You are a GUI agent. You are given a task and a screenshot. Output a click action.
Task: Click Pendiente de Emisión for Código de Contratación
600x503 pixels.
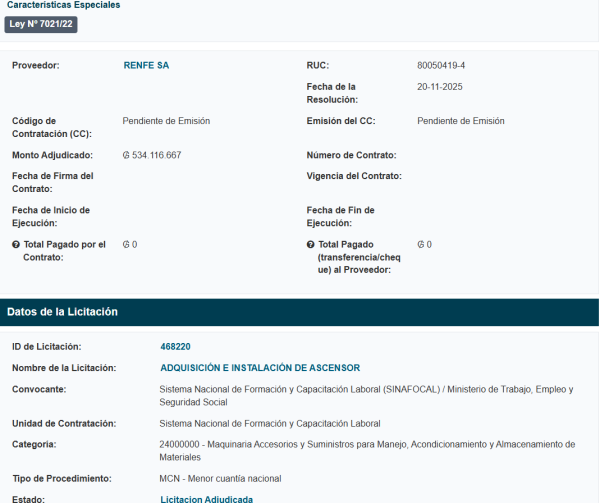166,122
